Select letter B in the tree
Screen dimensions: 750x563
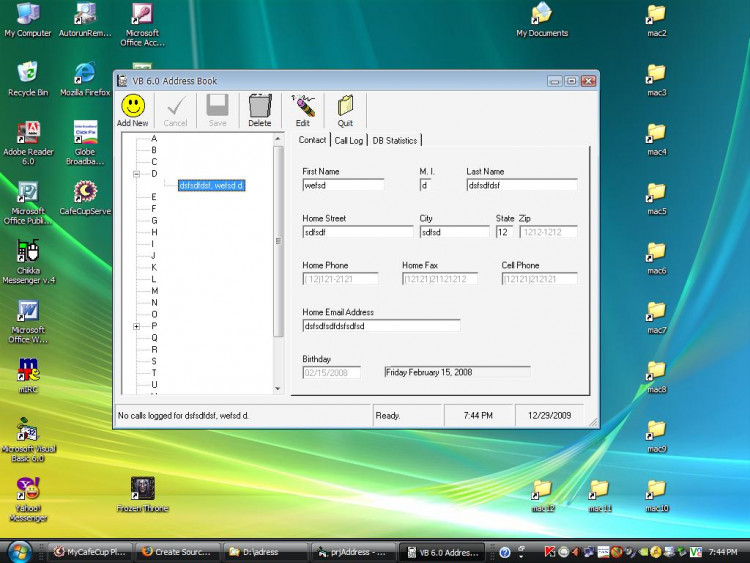click(154, 150)
